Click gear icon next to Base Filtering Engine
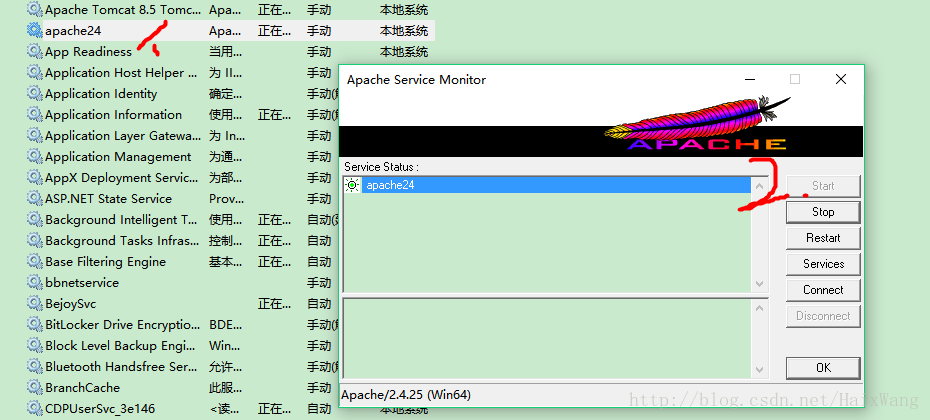930x420 pixels. (35, 262)
